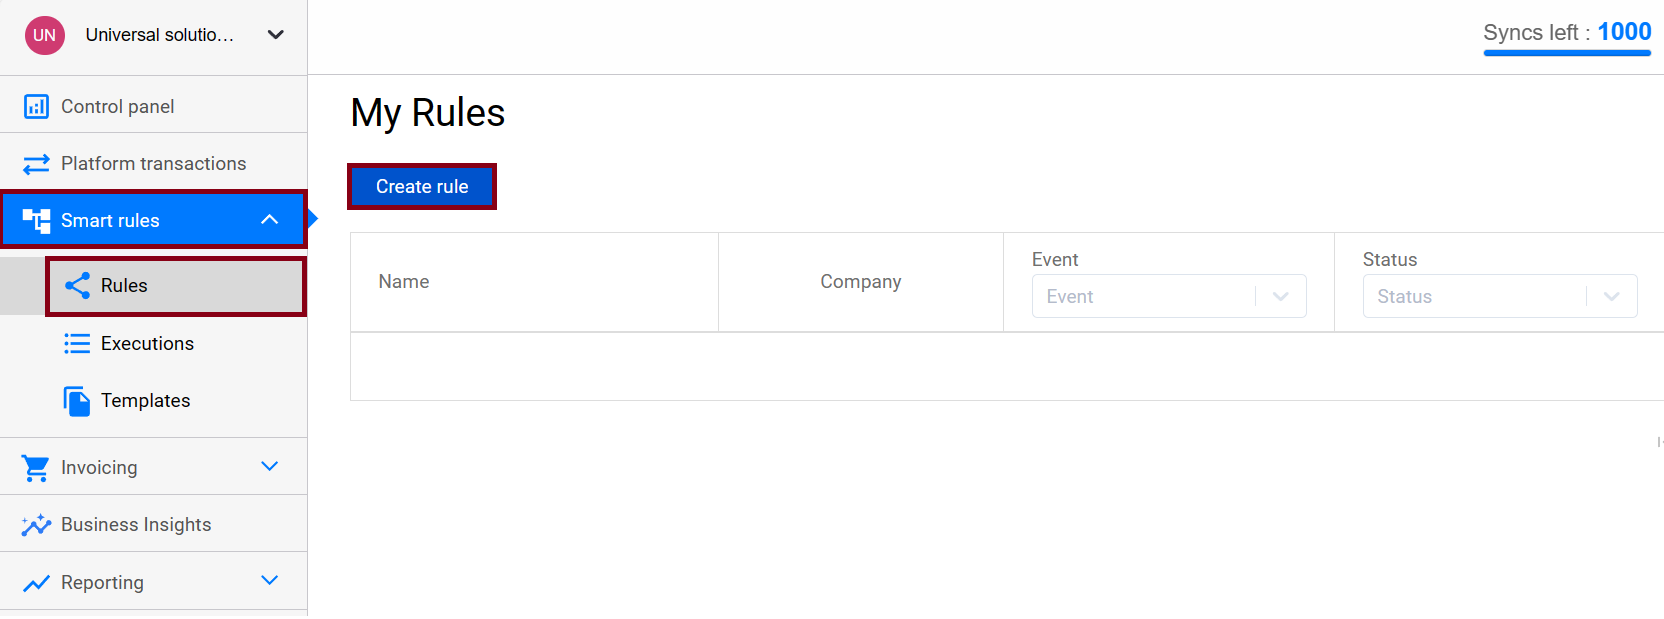1664x619 pixels.
Task: Click the Reporting trend line icon
Action: coord(34,581)
